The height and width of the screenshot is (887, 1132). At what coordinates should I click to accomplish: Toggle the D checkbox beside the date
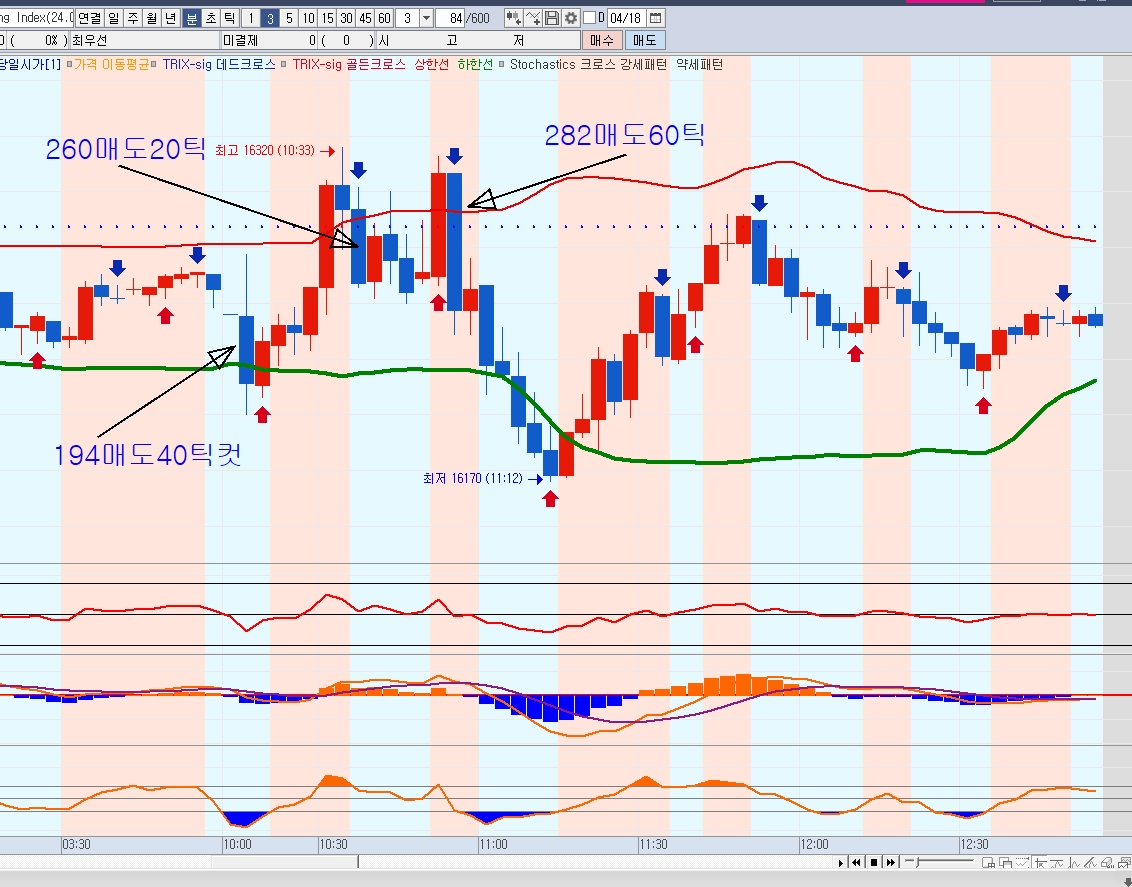(589, 18)
